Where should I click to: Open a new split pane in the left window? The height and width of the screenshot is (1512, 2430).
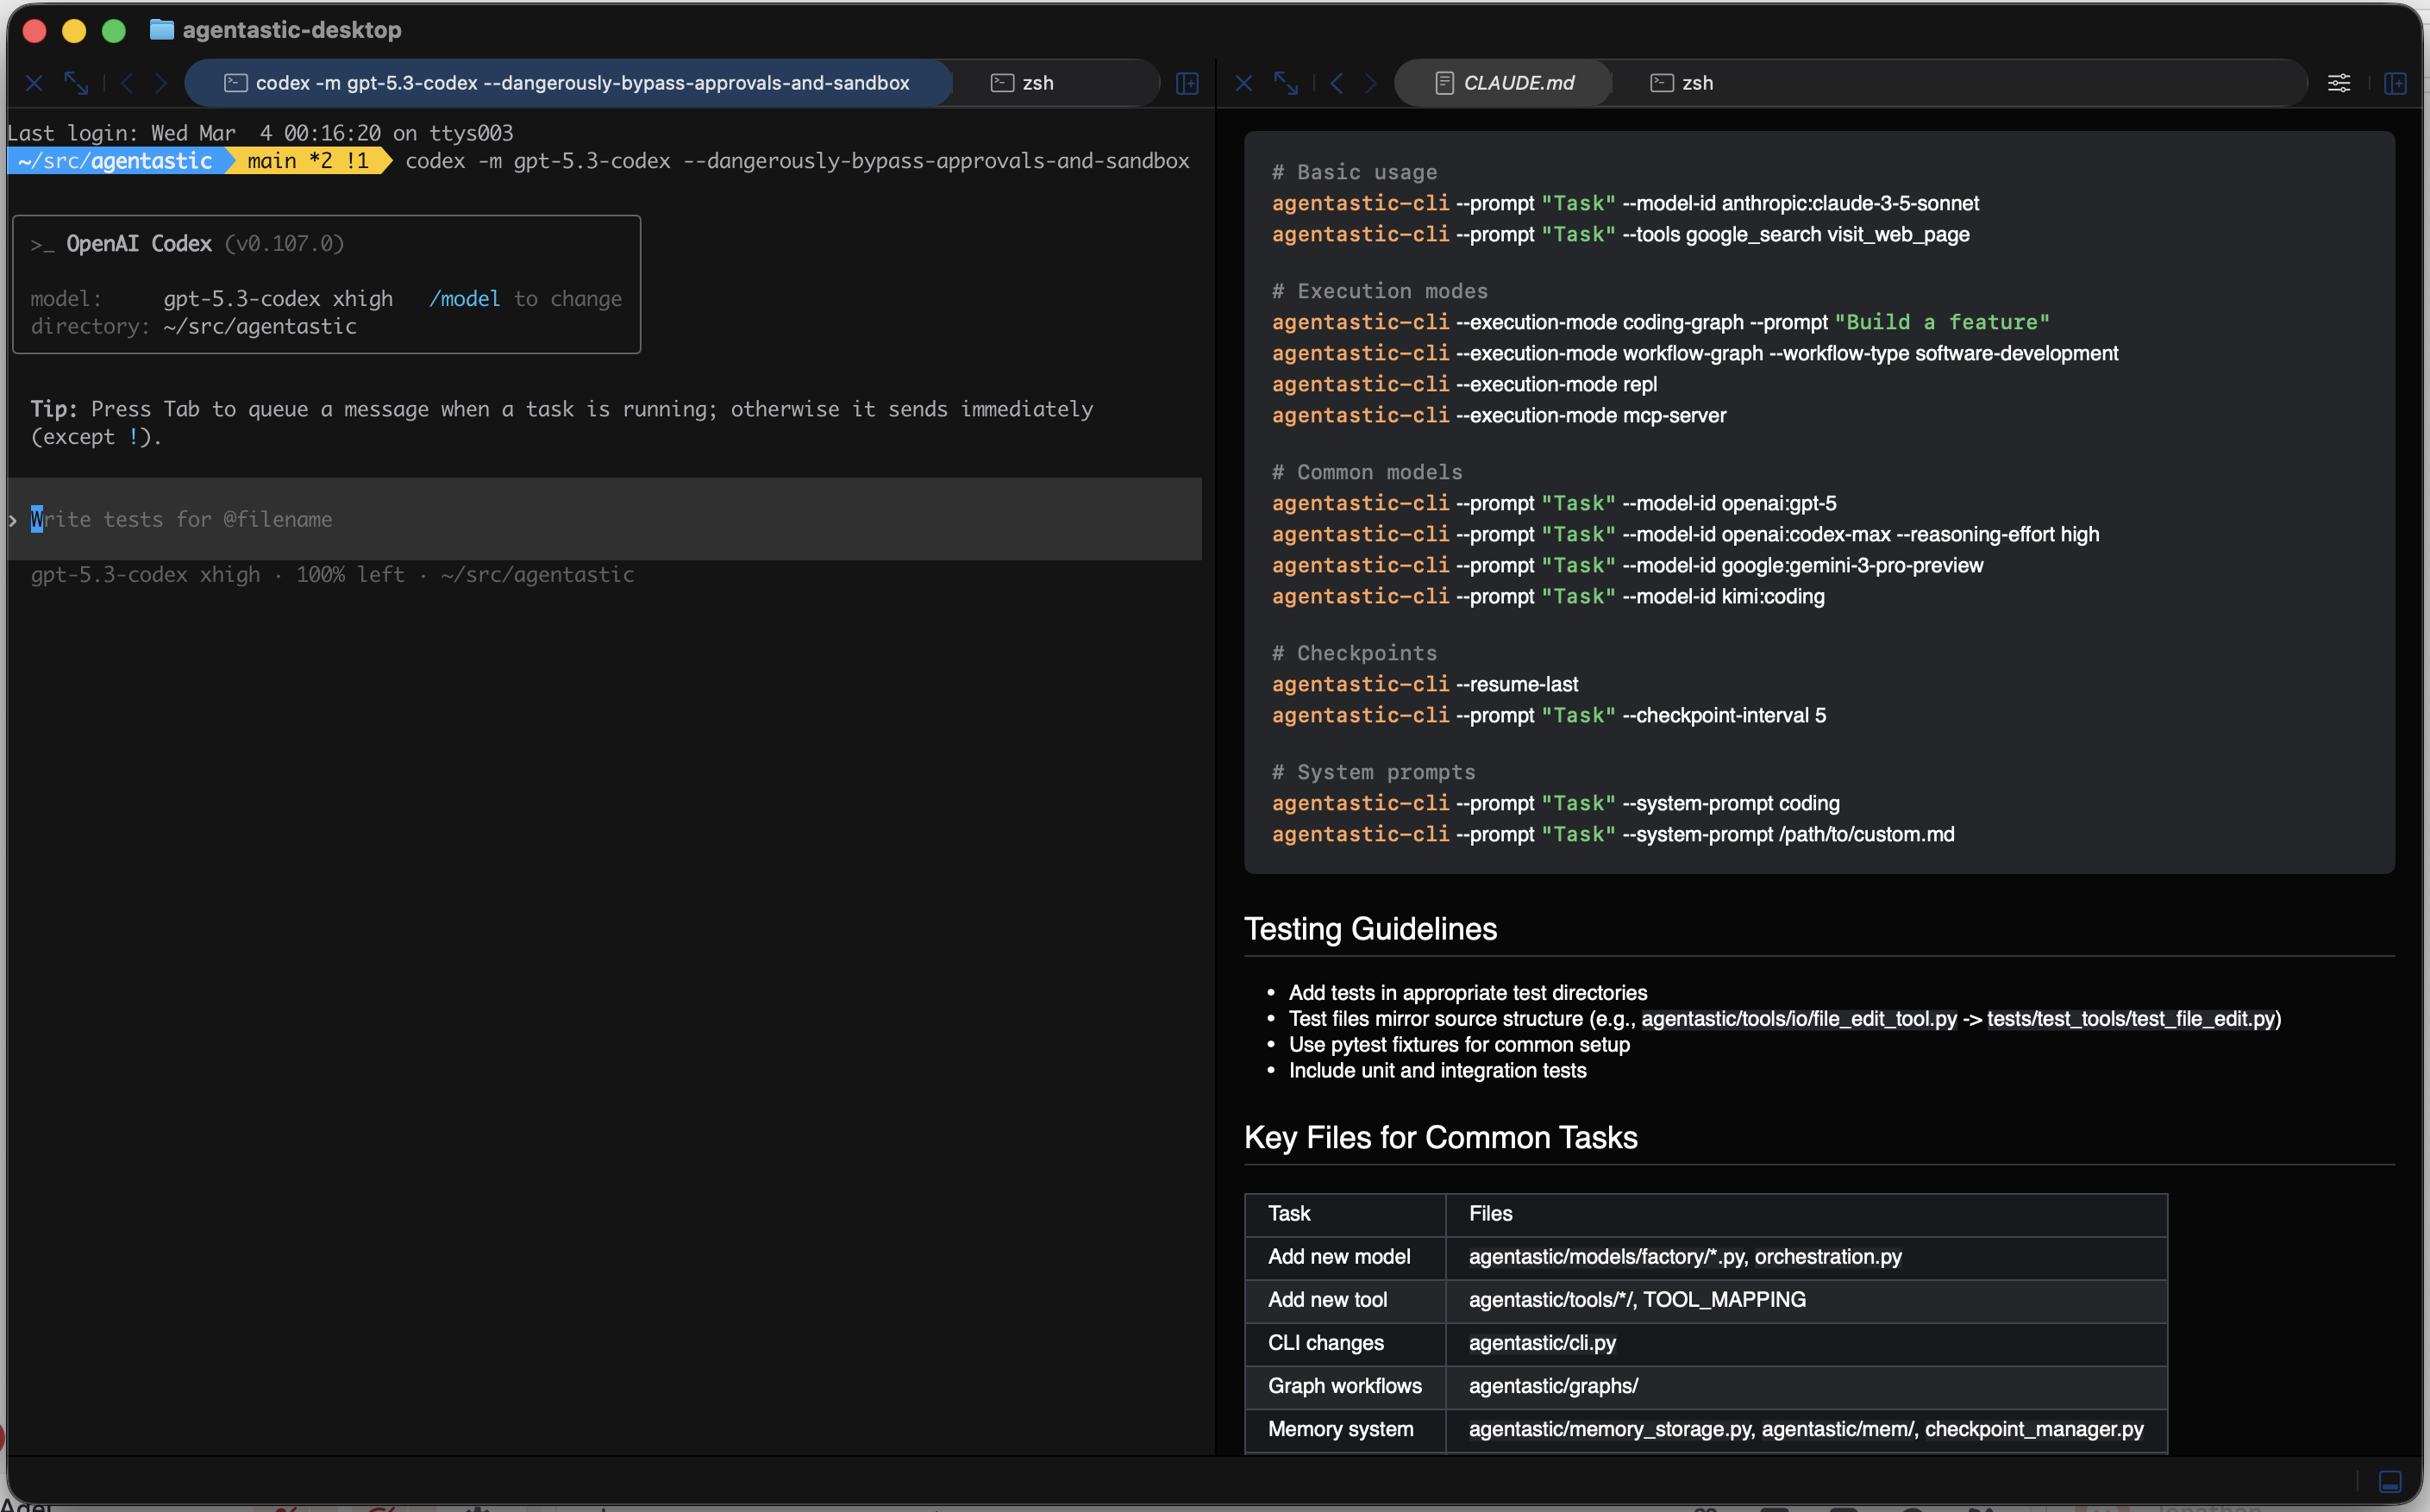1187,83
